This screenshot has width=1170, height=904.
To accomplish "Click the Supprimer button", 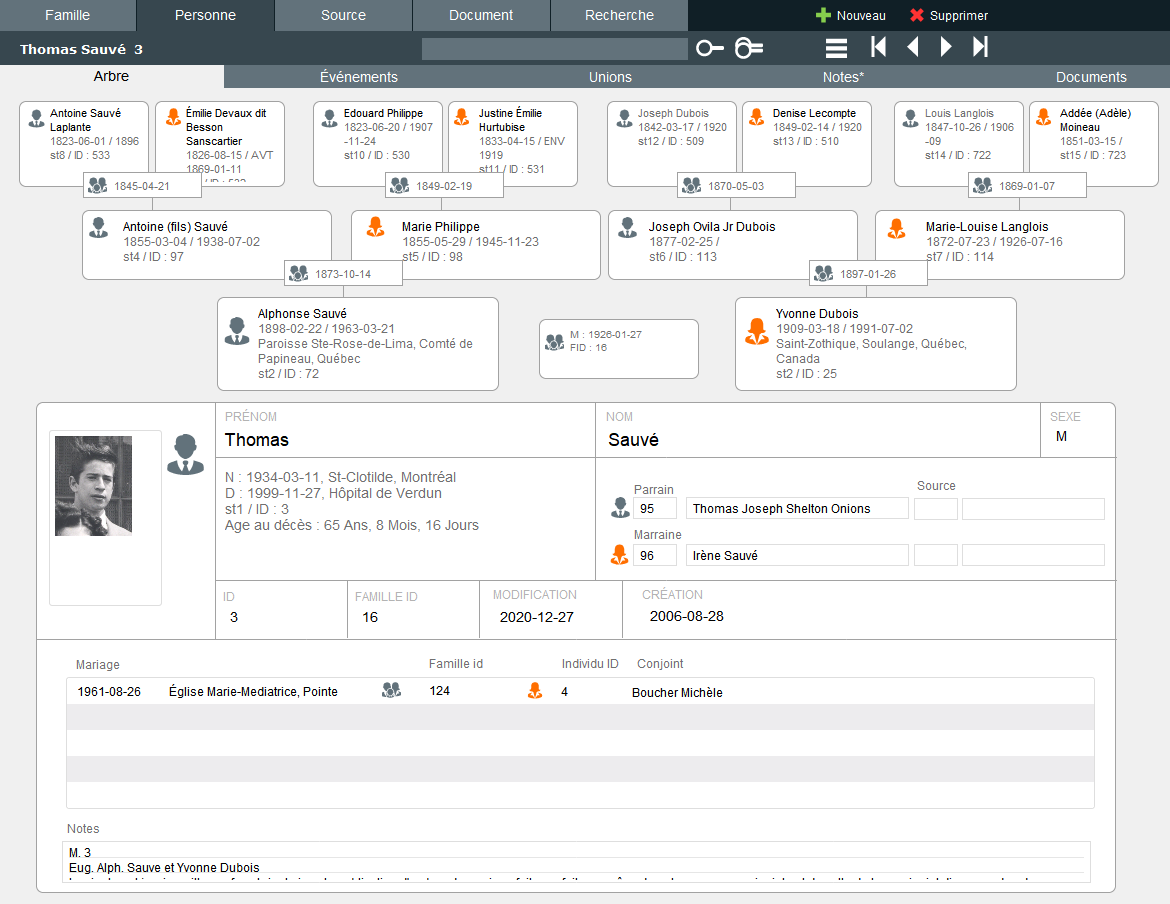I will click(x=949, y=16).
